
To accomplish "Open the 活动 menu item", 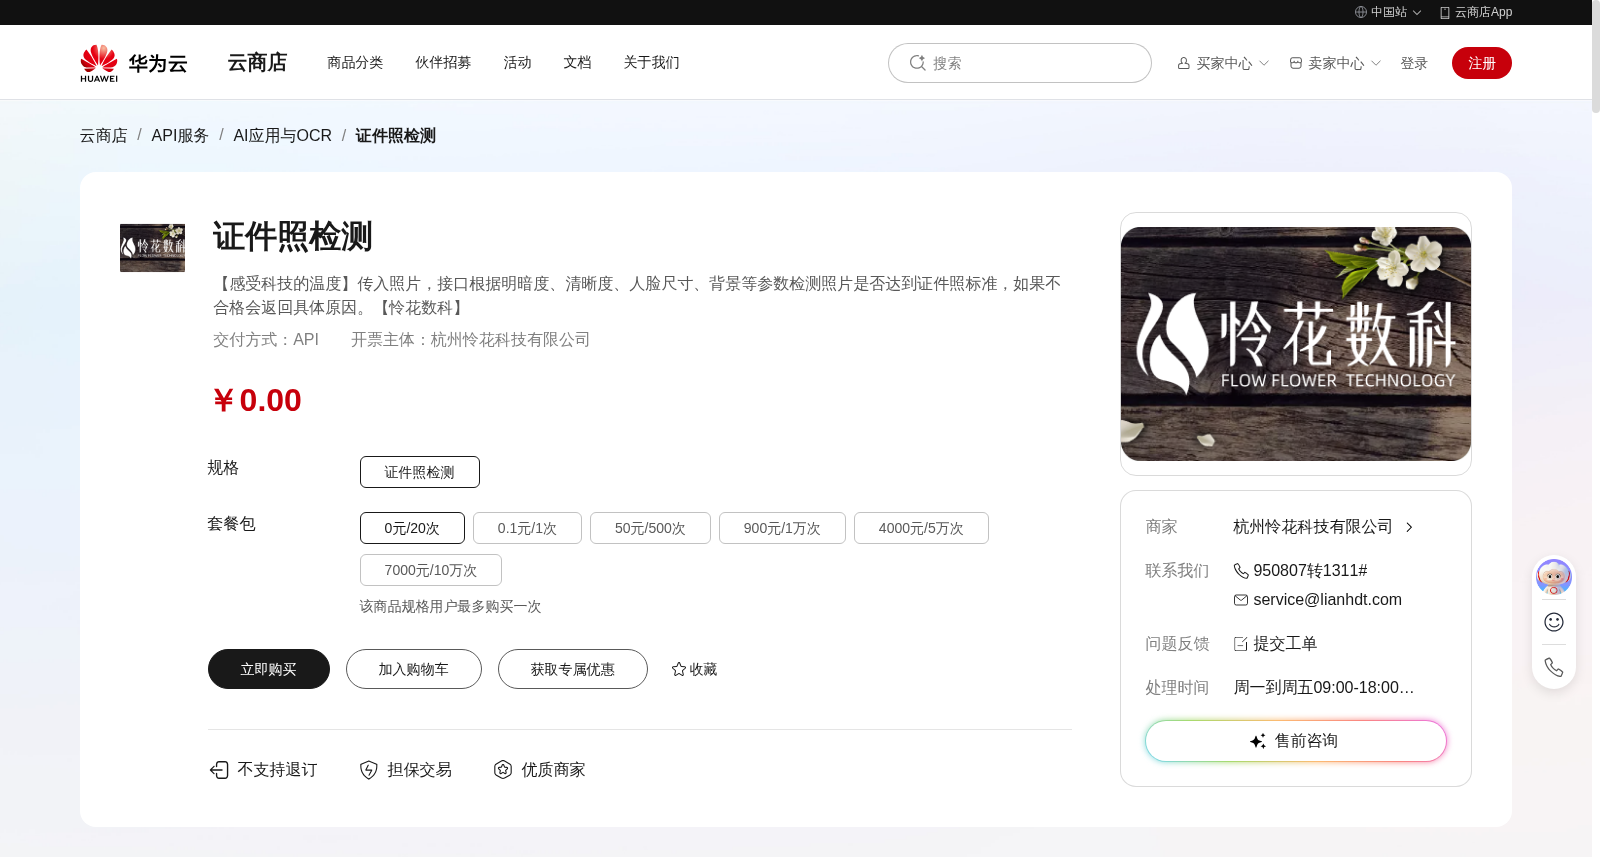I will 517,62.
